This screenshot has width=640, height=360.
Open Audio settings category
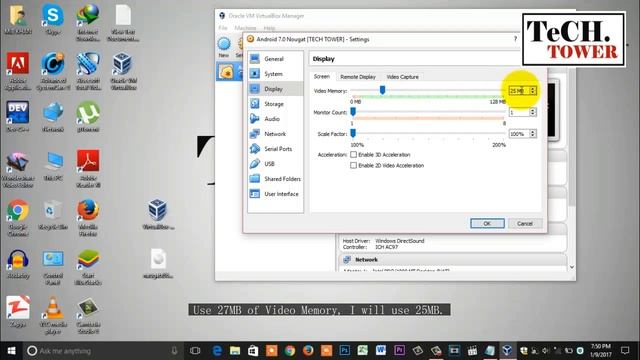pyautogui.click(x=276, y=119)
